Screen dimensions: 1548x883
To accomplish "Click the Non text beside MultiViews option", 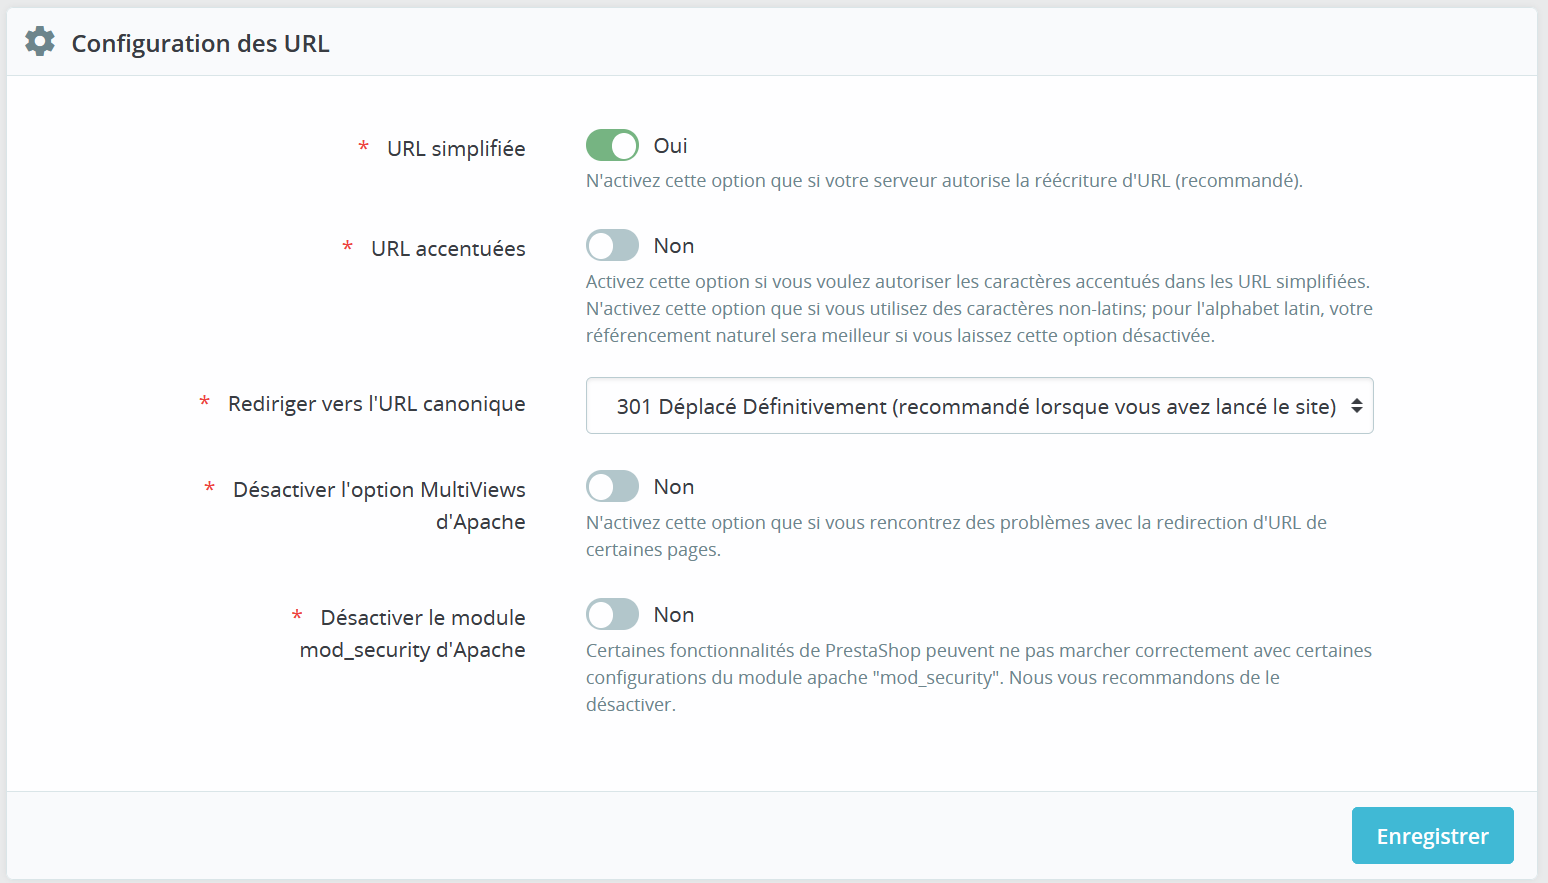I will [x=673, y=486].
